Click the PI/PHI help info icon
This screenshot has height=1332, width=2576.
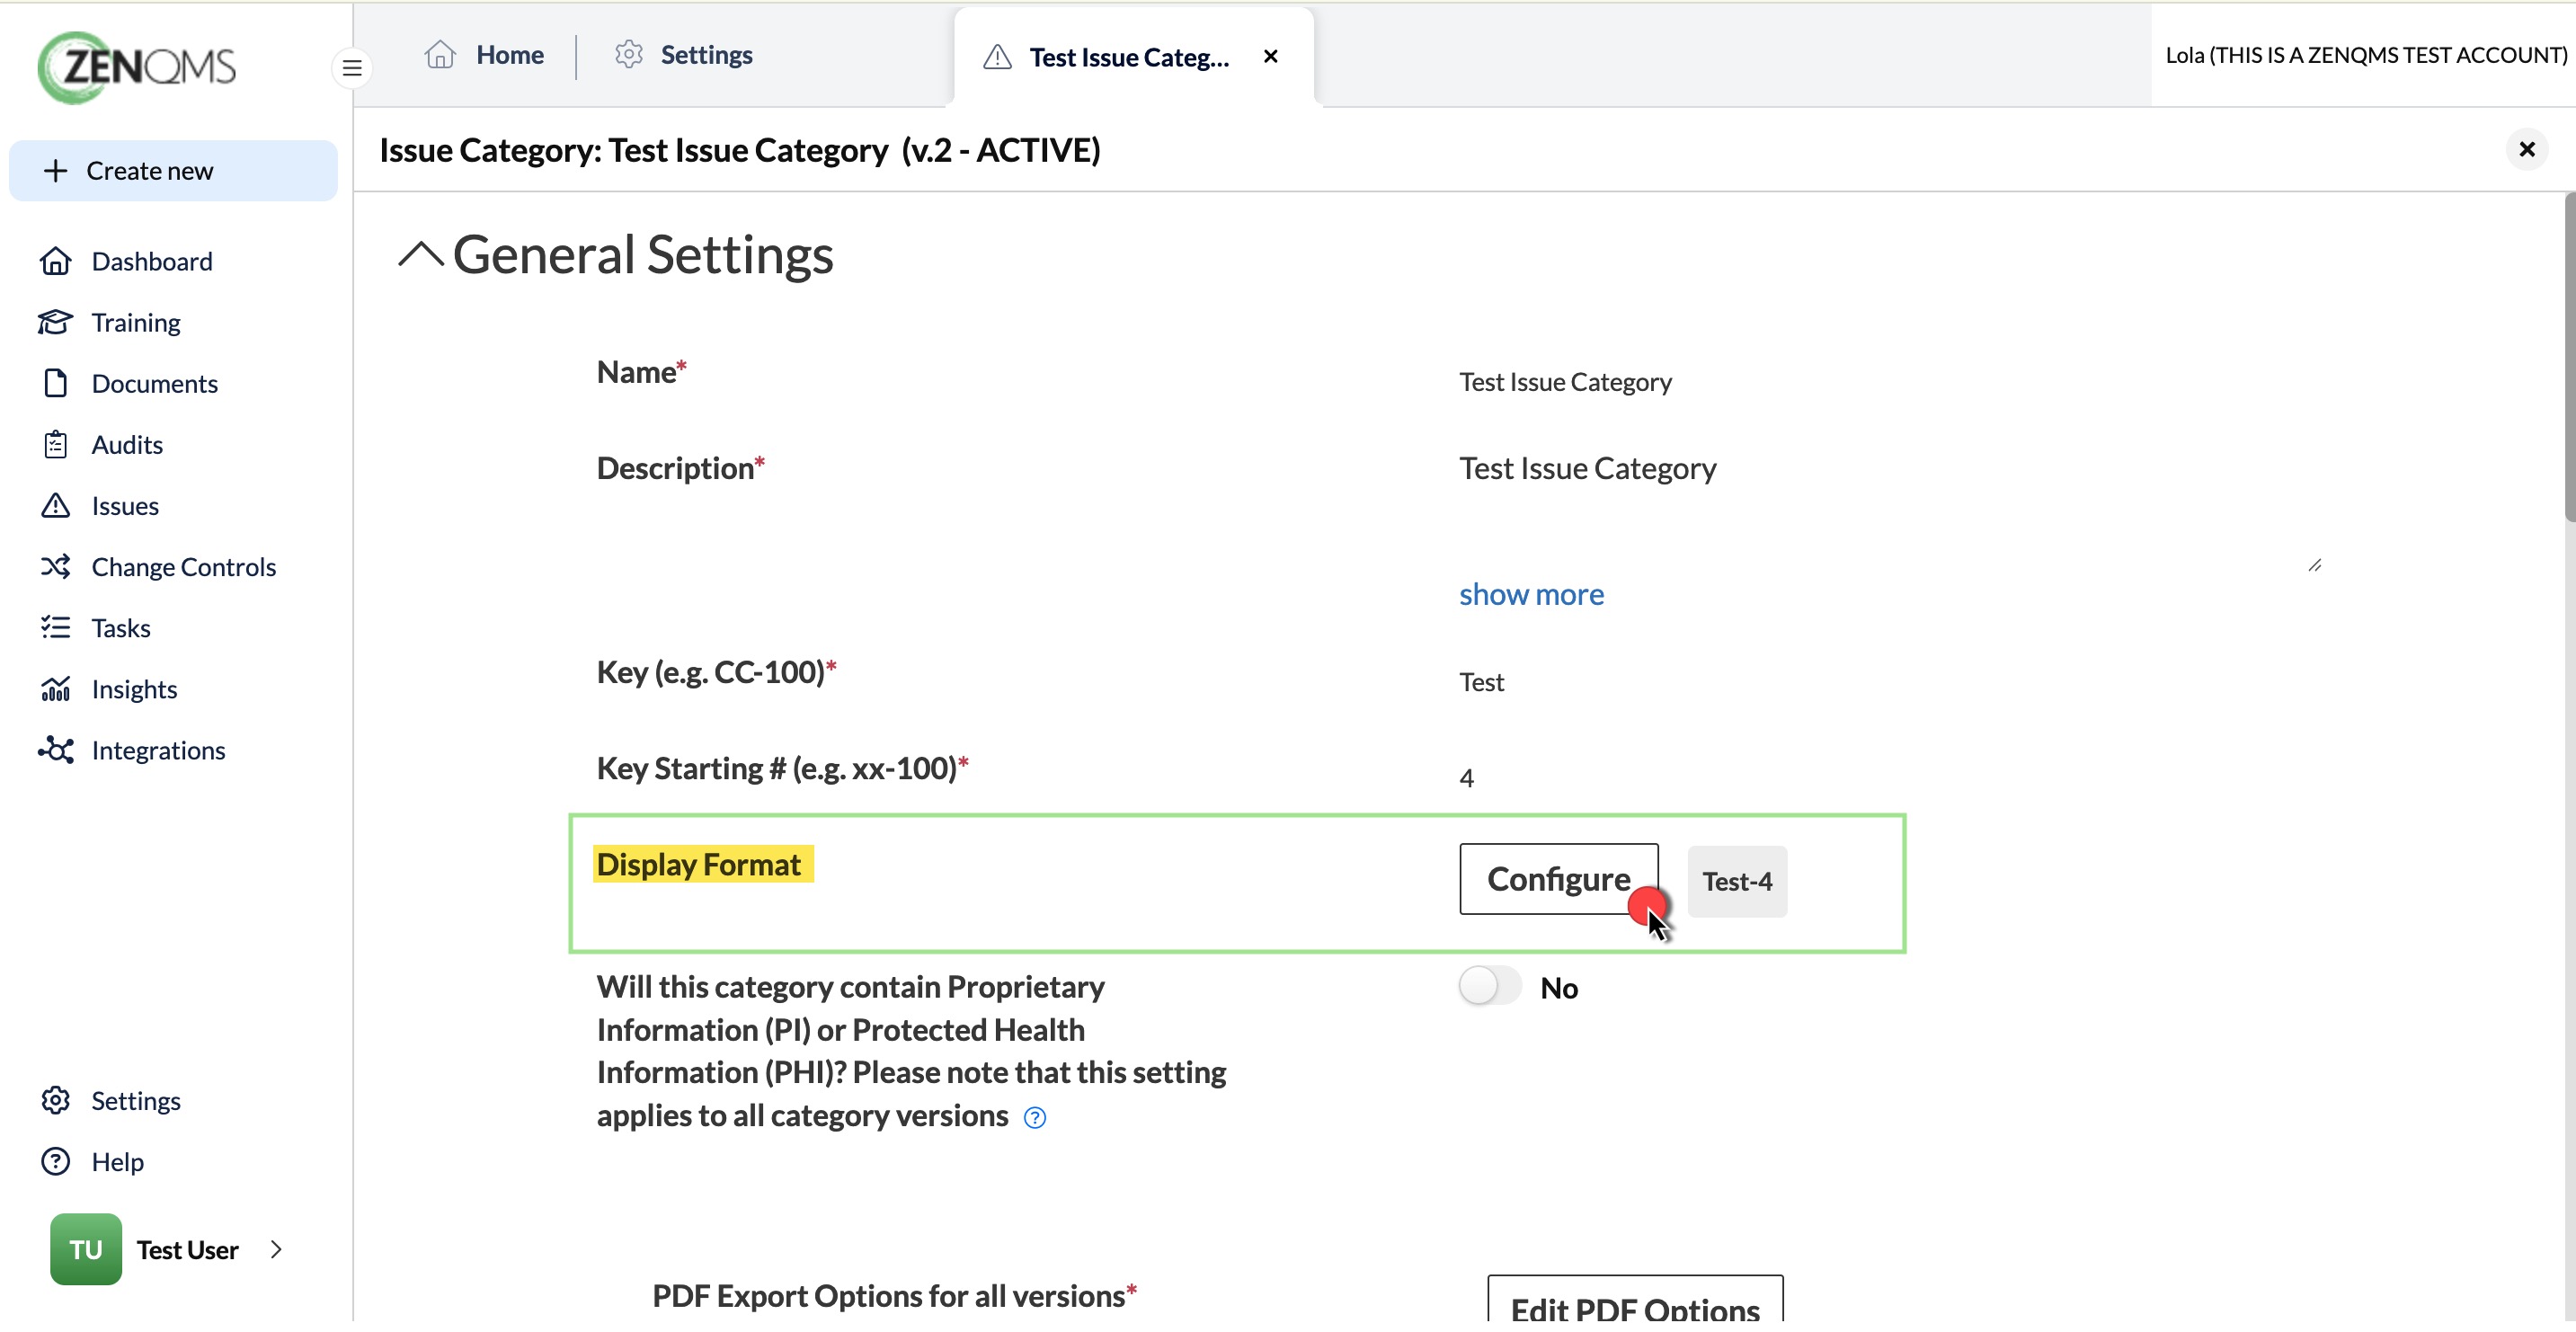(1035, 1118)
